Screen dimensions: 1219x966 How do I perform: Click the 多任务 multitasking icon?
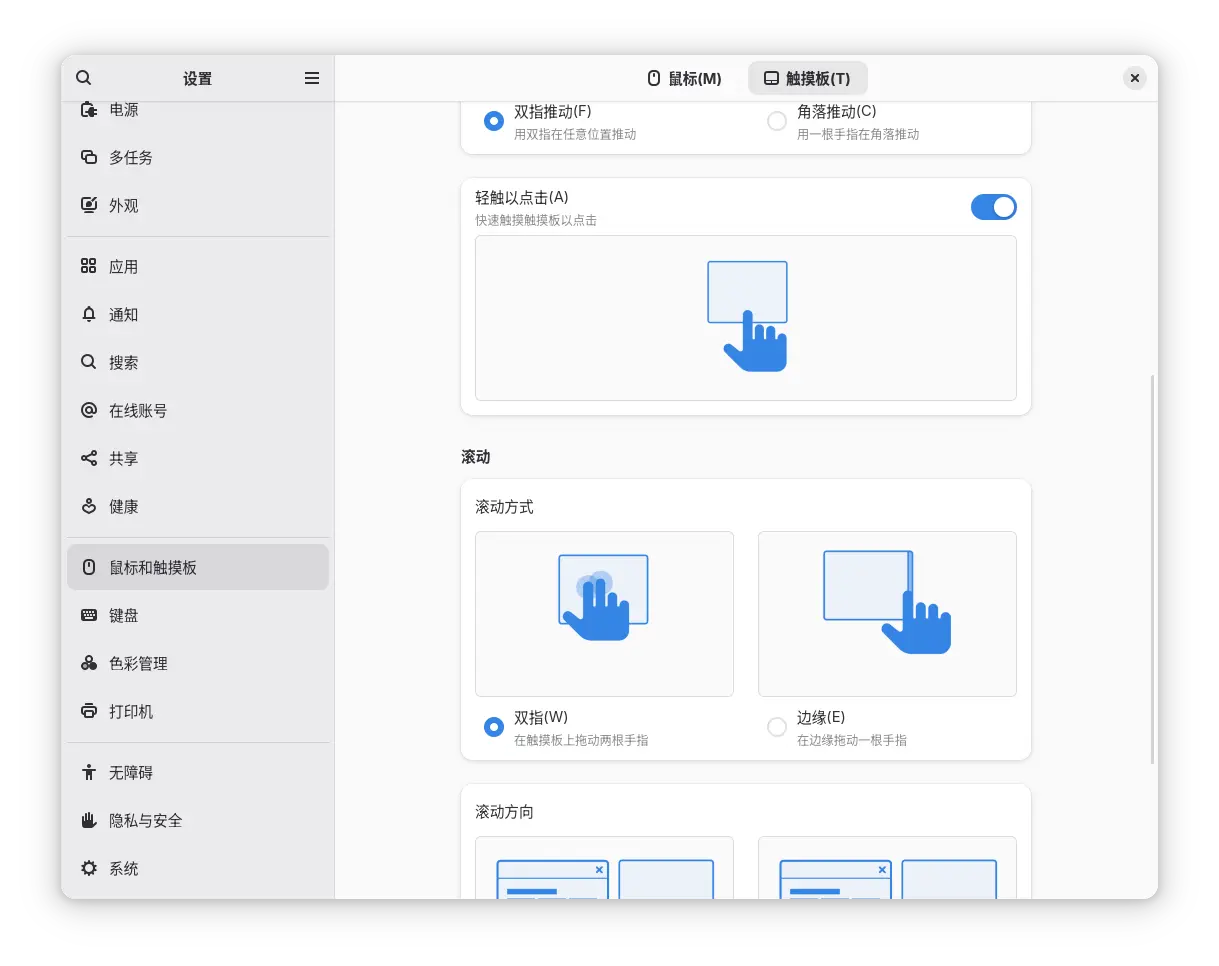89,158
